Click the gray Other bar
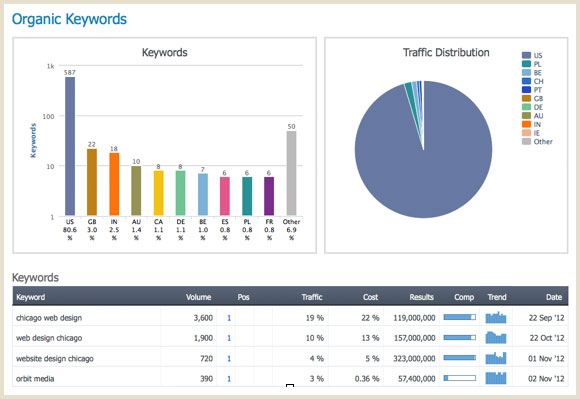The image size is (580, 399). (x=291, y=173)
